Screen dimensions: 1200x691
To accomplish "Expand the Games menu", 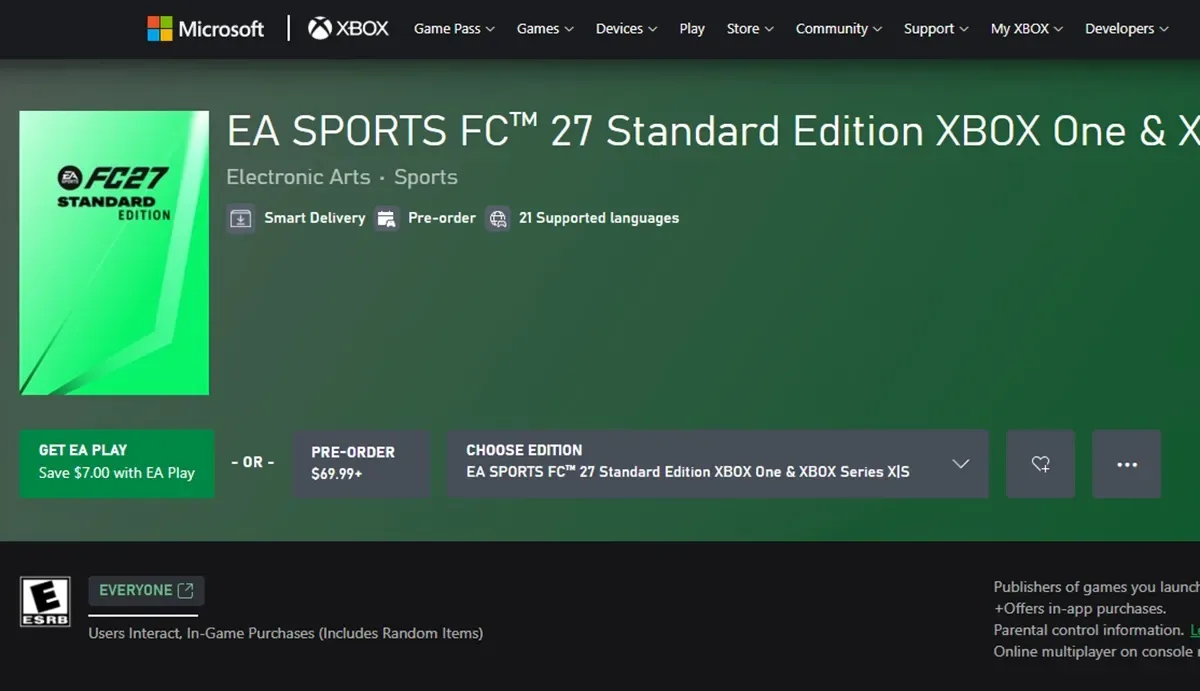I will click(x=545, y=28).
